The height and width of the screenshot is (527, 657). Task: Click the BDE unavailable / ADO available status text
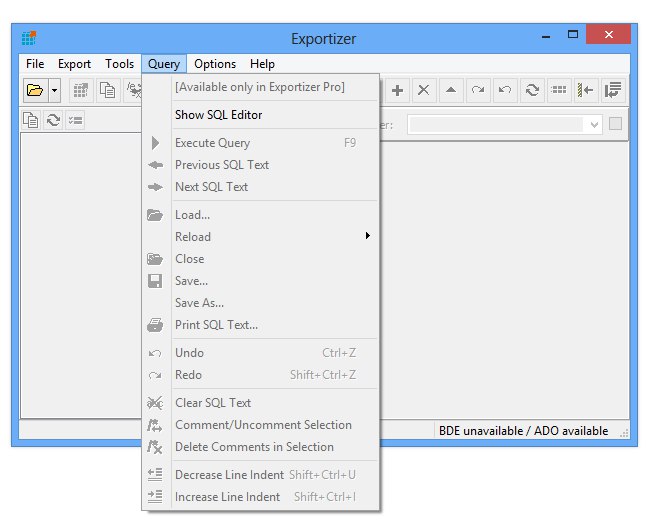coord(523,431)
